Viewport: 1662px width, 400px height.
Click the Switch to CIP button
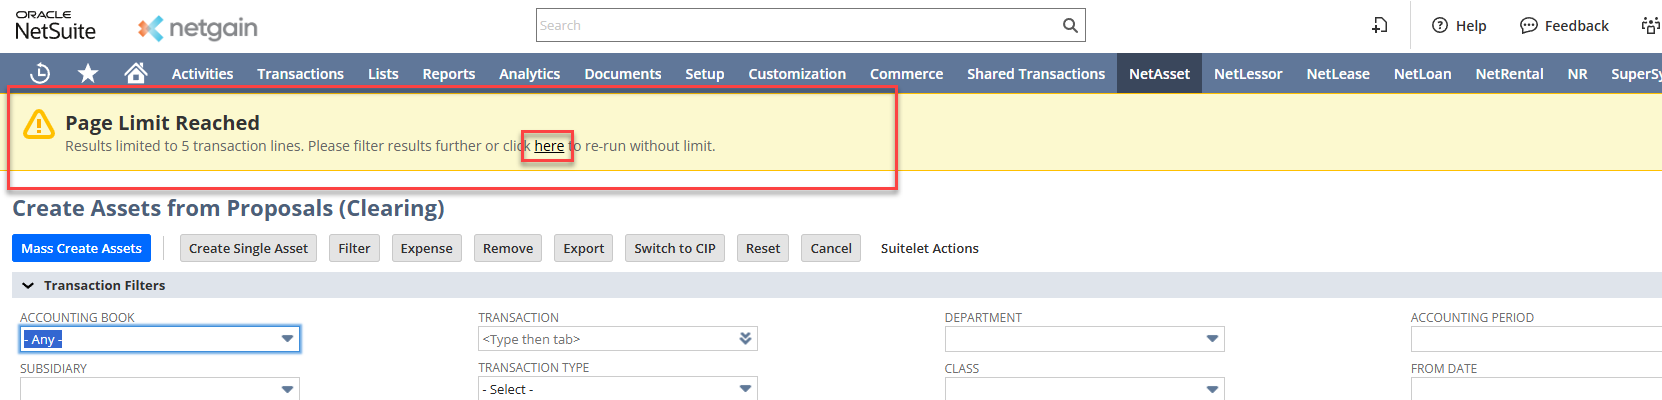(674, 248)
